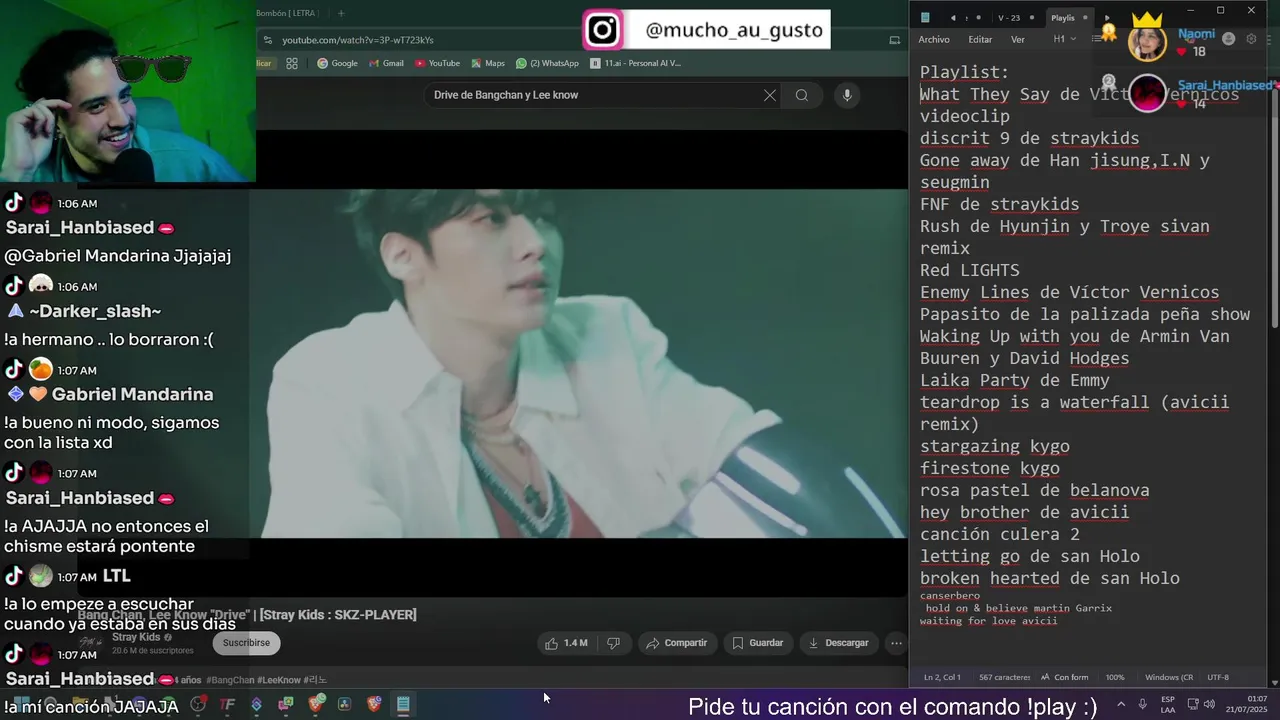
Task: Click the #LeeKnow hashtag link
Action: [279, 680]
